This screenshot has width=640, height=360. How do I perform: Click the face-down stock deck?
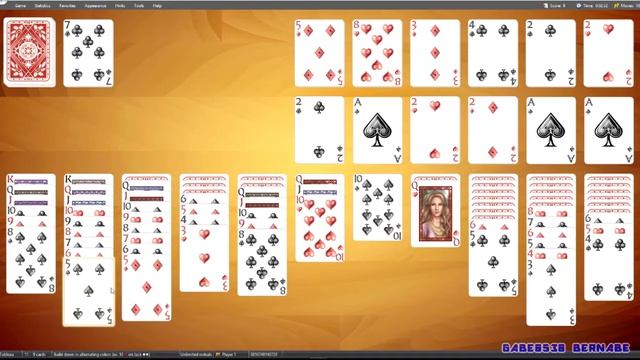29,52
